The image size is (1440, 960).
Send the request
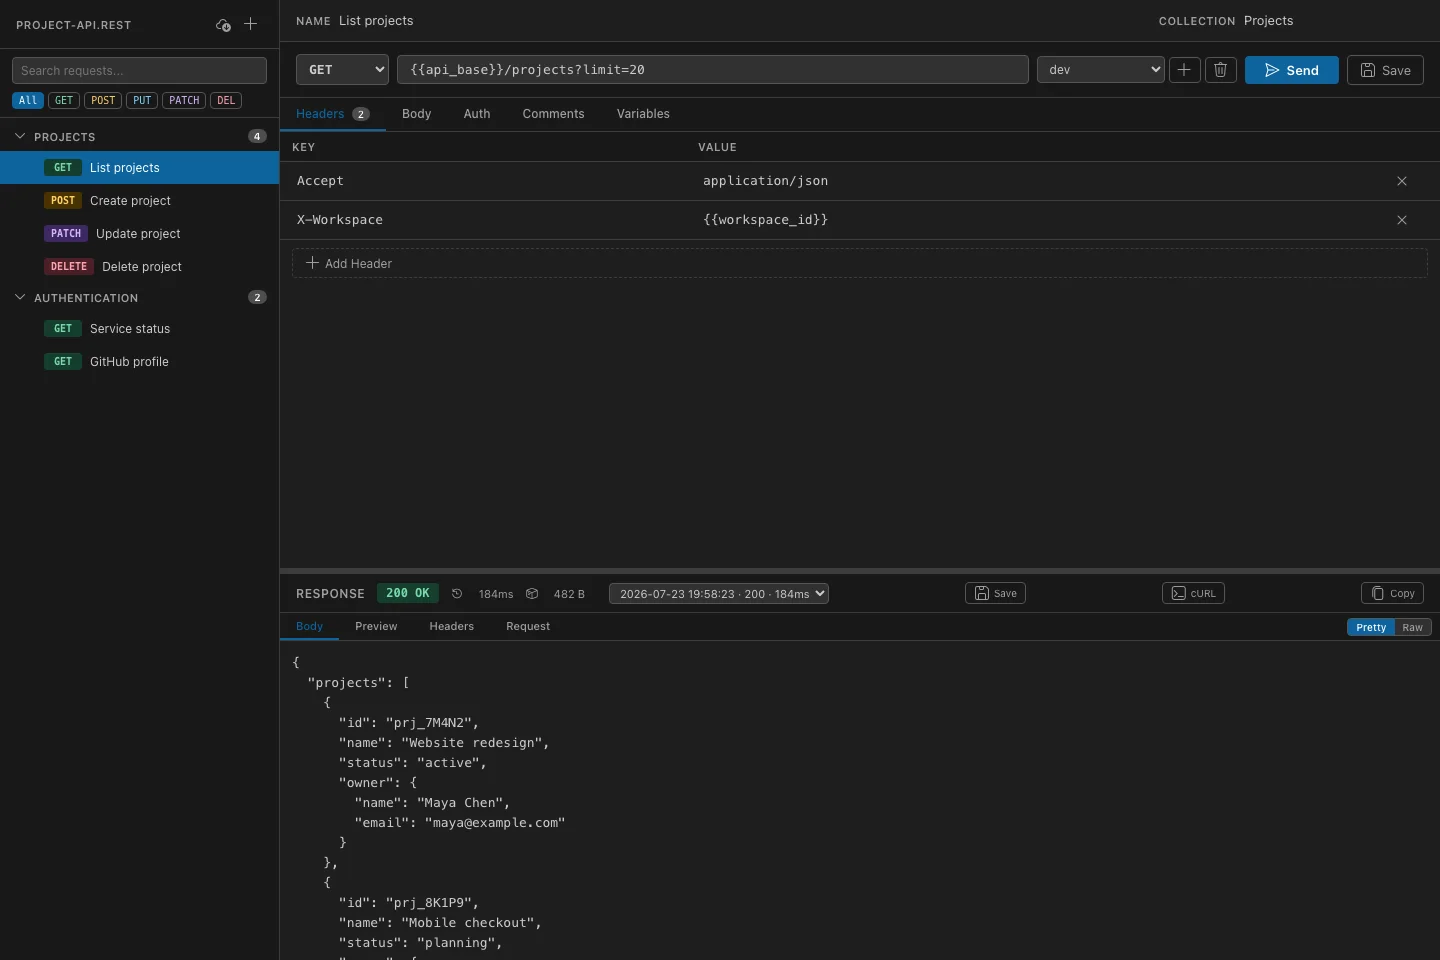1292,70
